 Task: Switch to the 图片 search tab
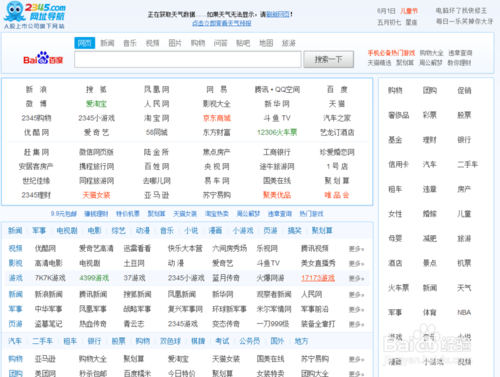[x=175, y=43]
